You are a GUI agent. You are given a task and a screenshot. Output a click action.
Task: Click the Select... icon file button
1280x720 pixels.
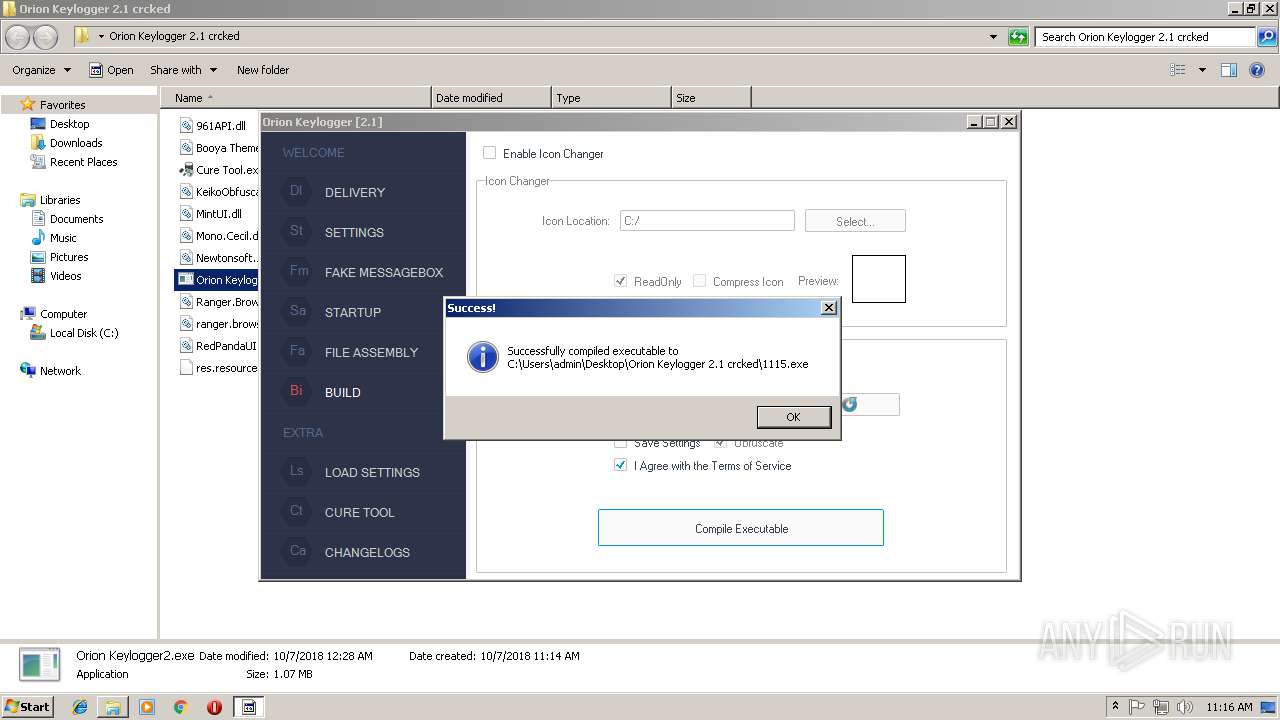[x=855, y=221]
